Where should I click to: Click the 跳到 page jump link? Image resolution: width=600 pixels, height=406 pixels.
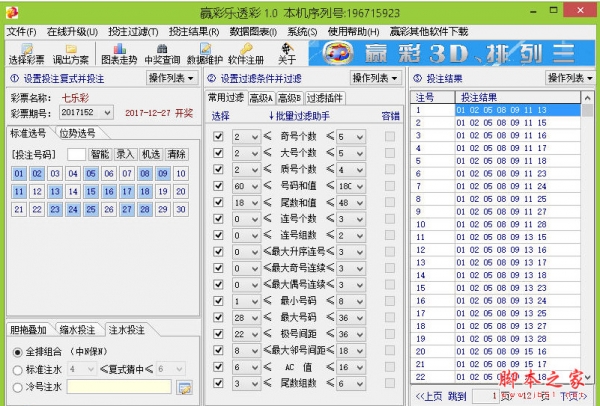(457, 396)
